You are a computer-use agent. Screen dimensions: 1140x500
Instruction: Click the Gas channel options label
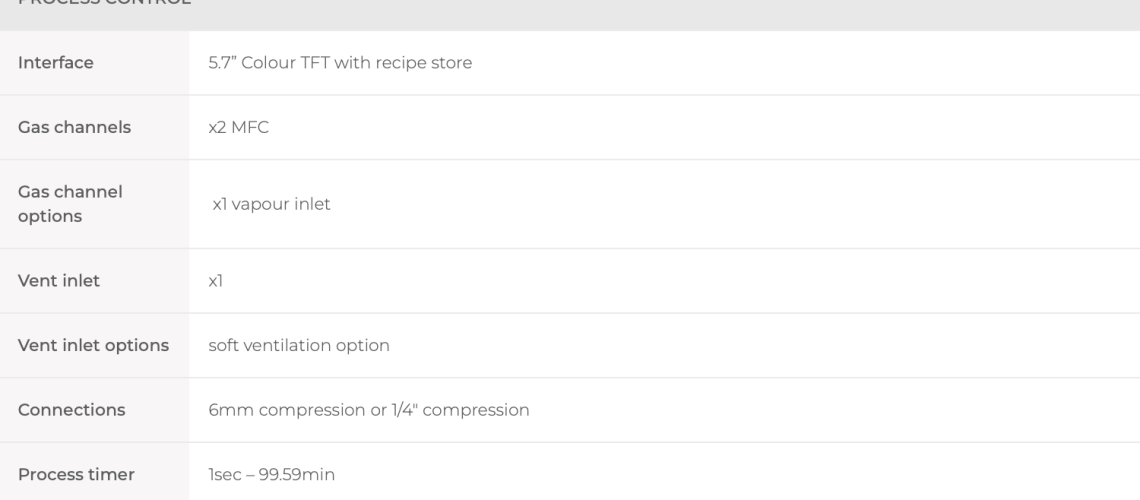coord(70,204)
